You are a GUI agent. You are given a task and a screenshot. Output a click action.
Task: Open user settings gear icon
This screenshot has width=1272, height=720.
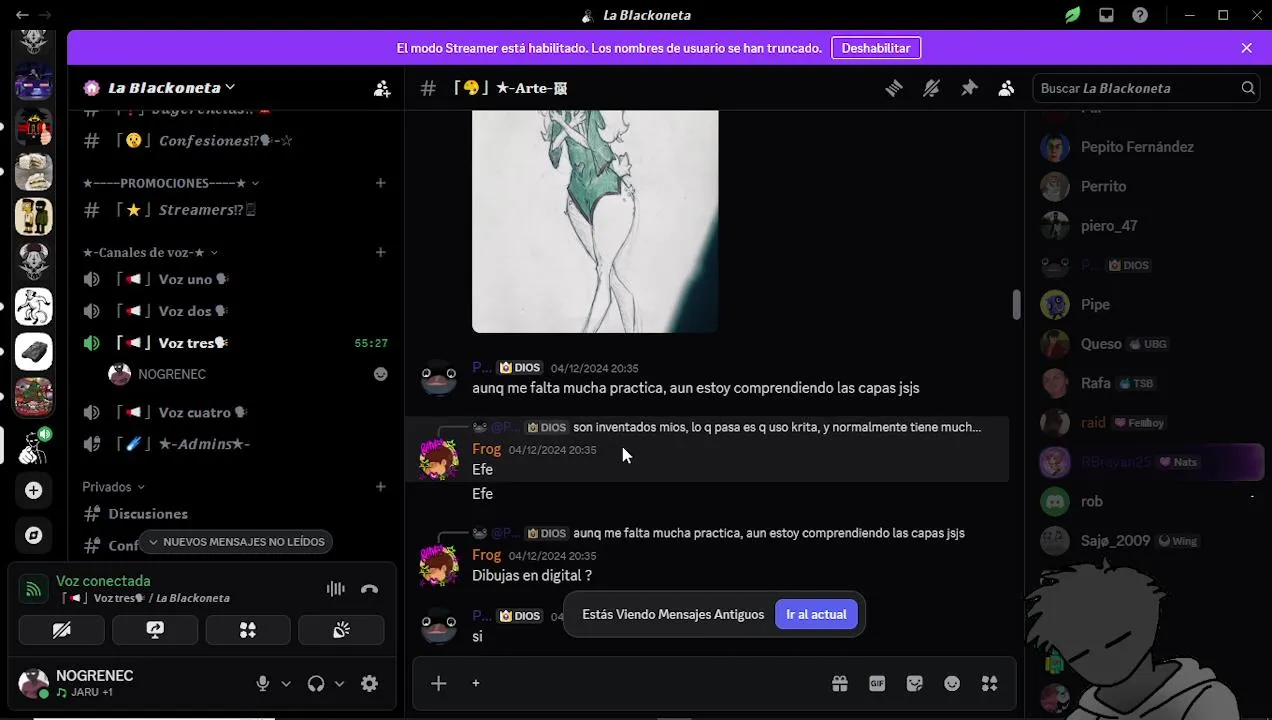tap(369, 684)
